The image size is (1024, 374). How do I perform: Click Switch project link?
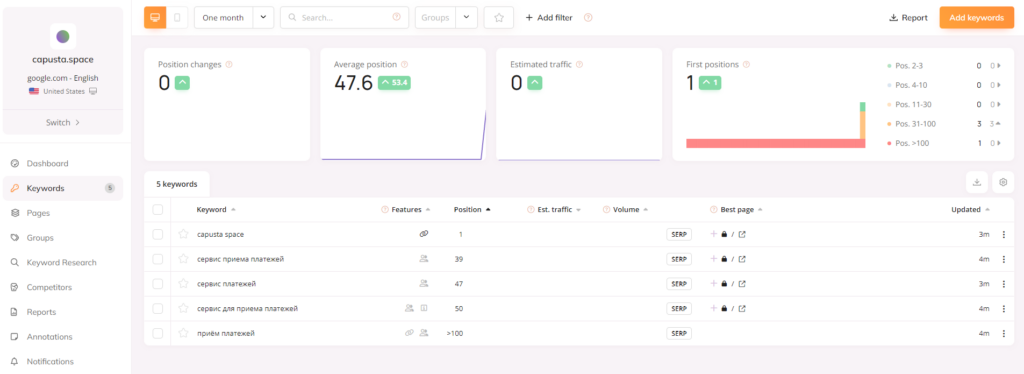point(63,122)
